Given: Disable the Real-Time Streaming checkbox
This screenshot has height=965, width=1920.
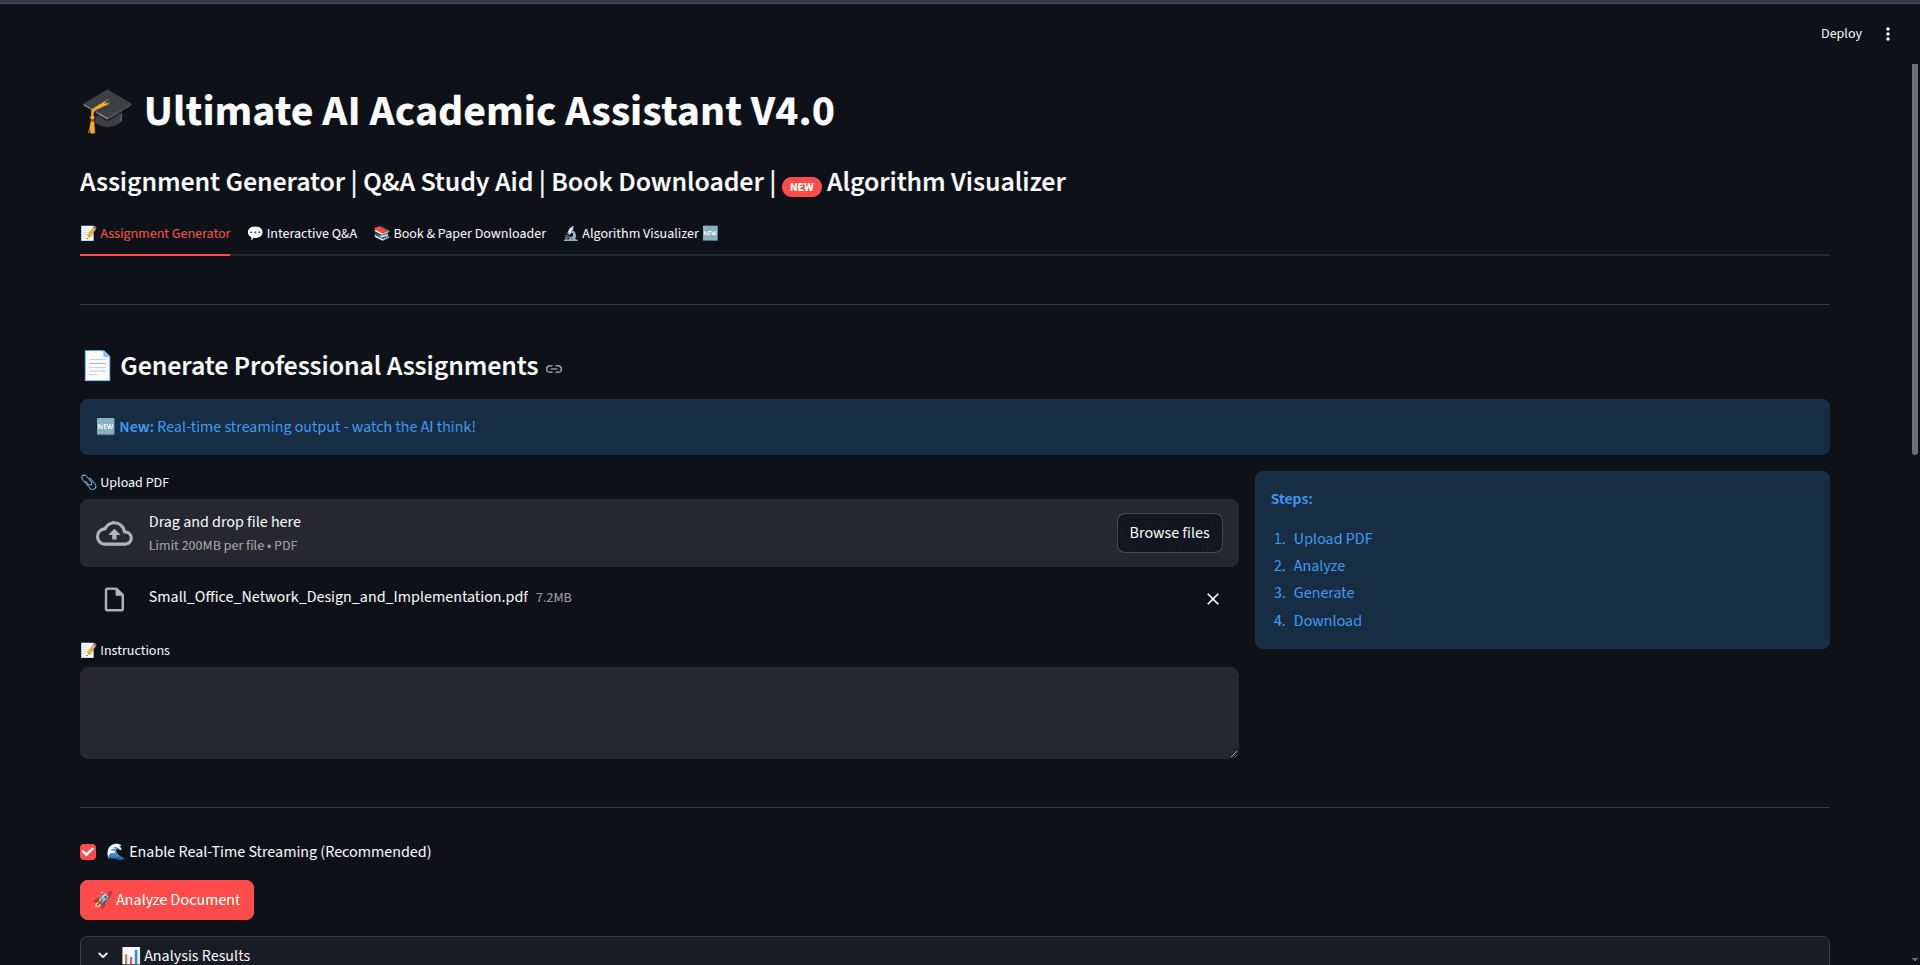Looking at the screenshot, I should pos(88,852).
